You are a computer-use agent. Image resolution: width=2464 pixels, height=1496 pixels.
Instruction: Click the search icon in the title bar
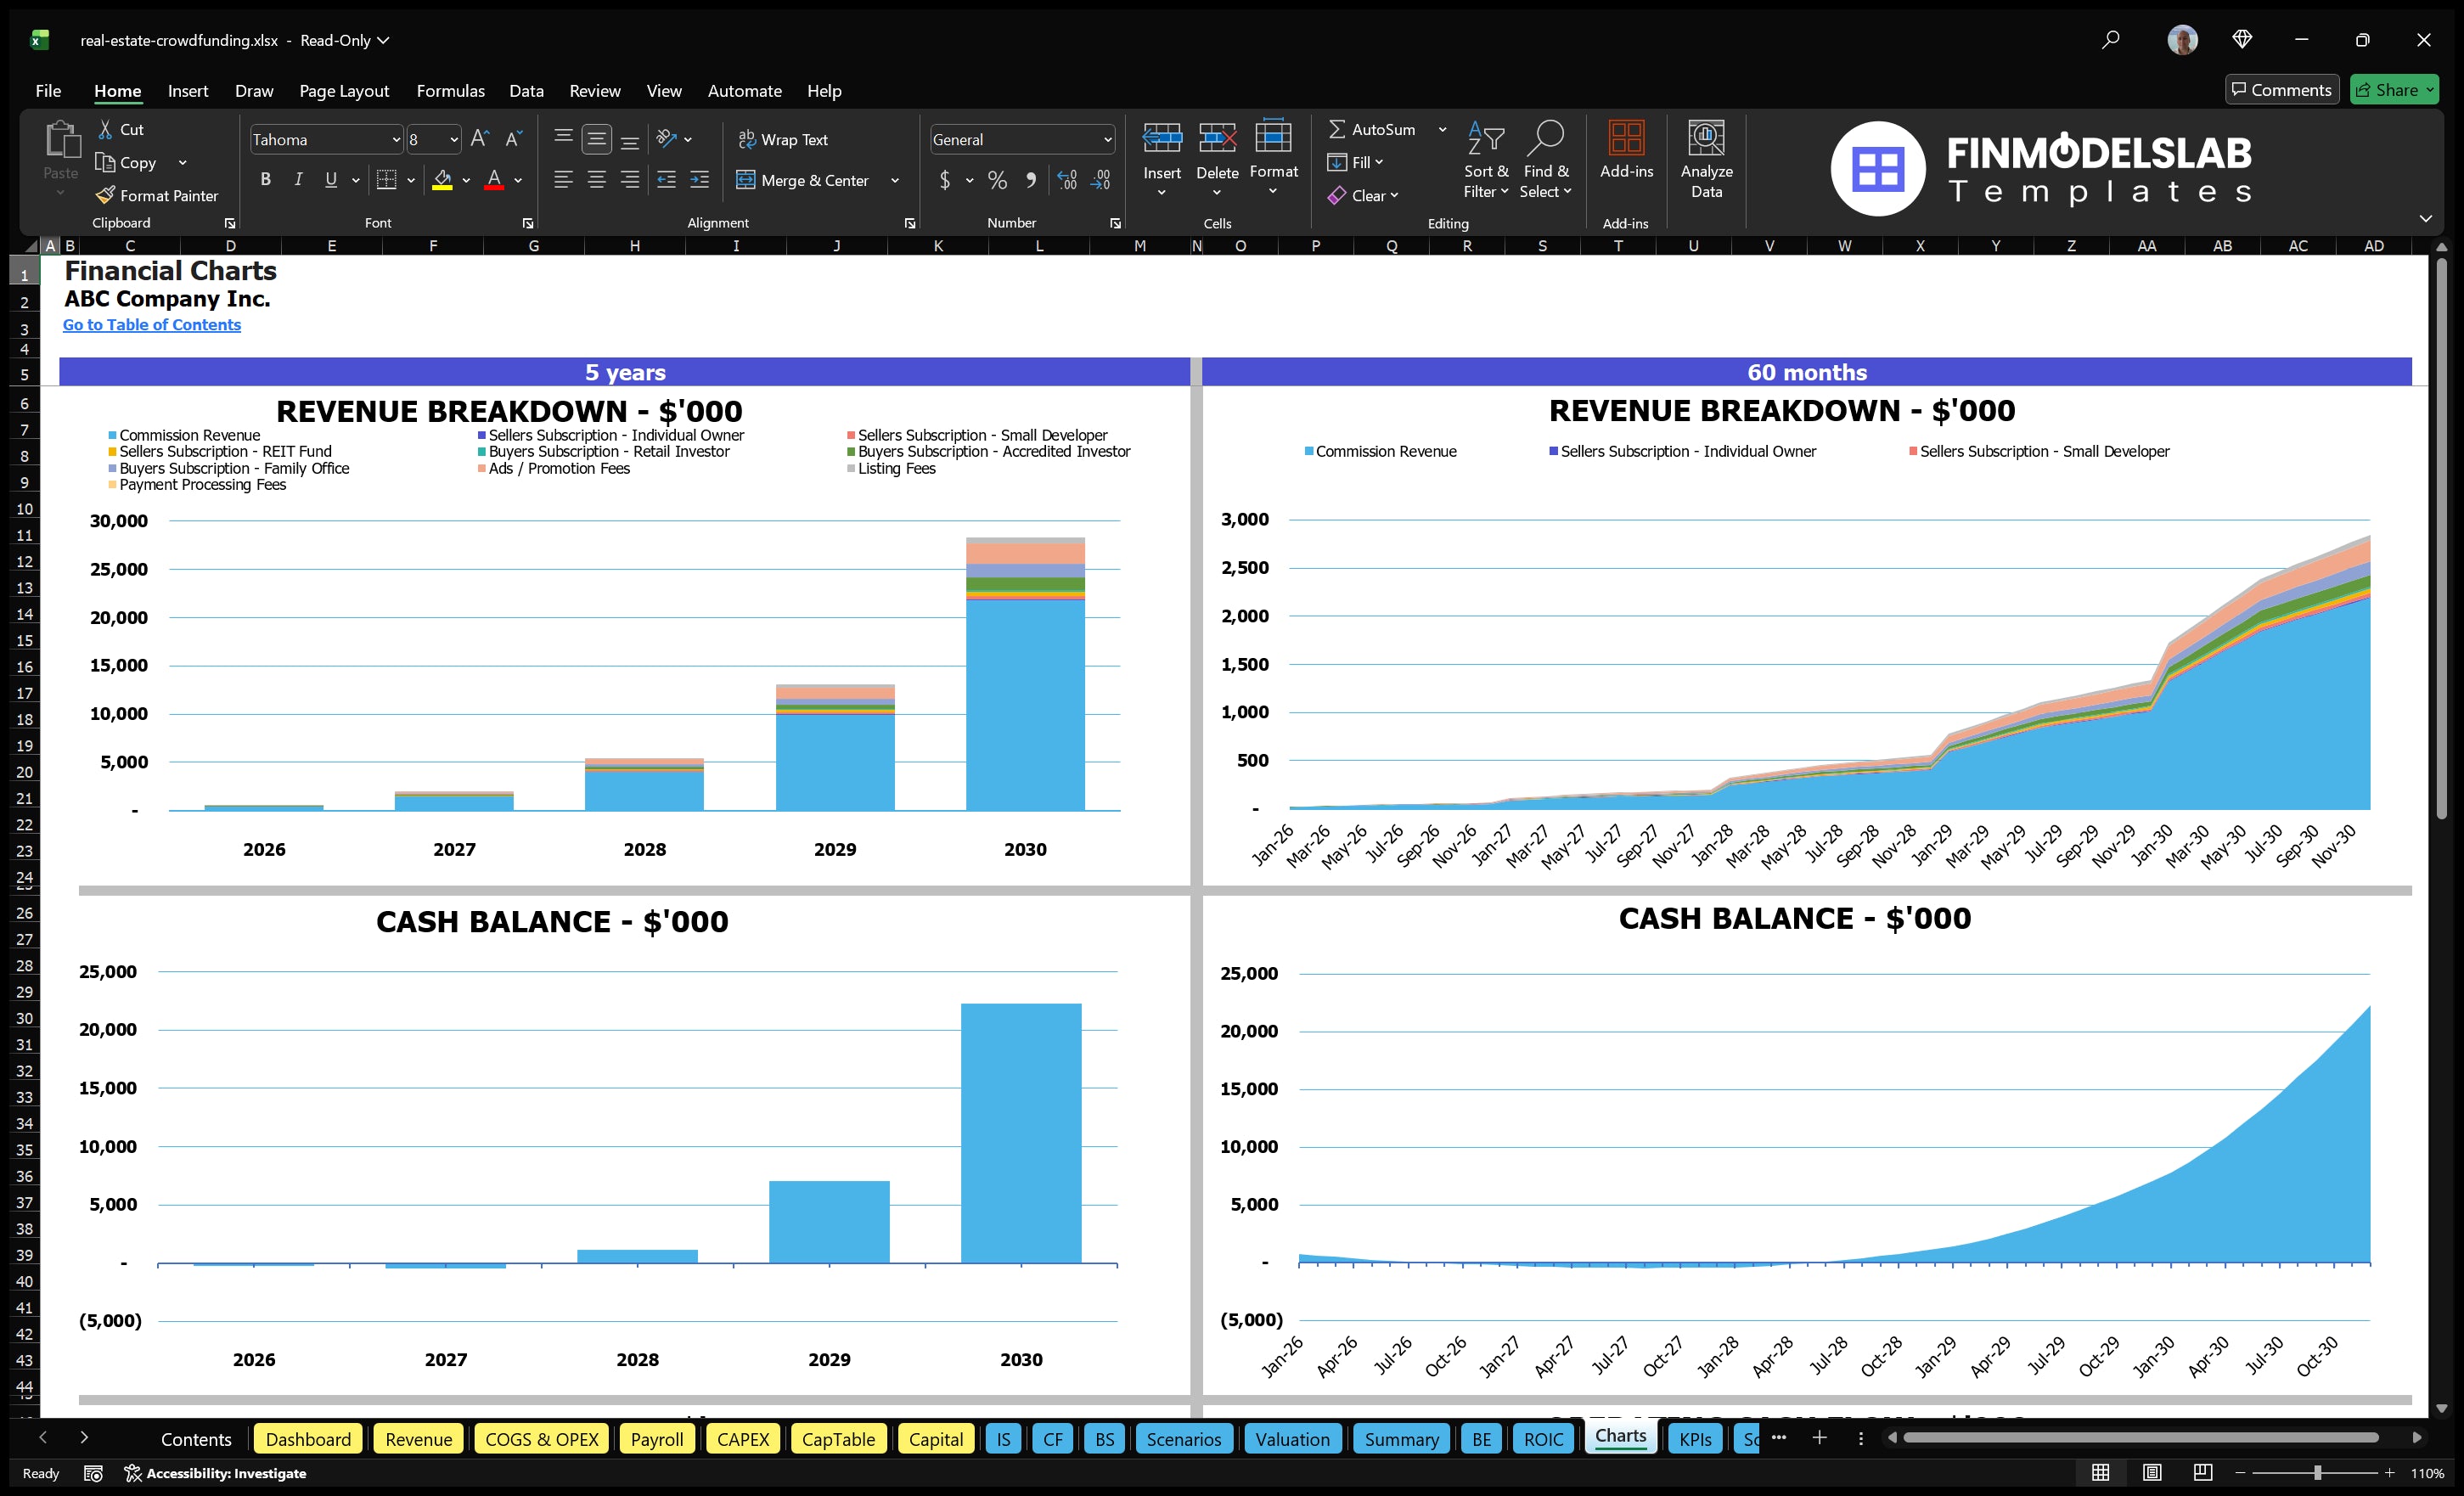click(x=2110, y=40)
